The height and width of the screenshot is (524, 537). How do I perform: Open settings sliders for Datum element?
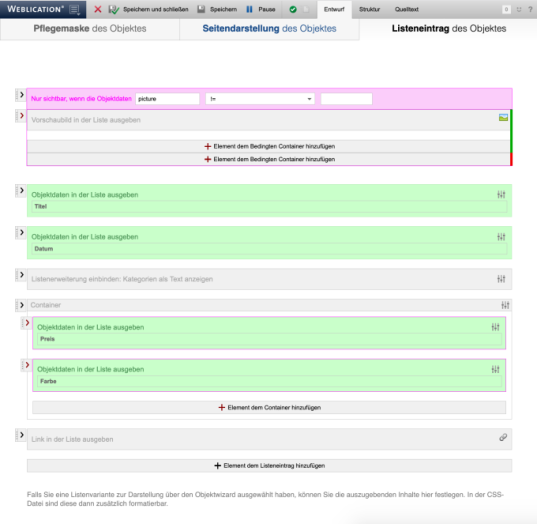pos(501,237)
